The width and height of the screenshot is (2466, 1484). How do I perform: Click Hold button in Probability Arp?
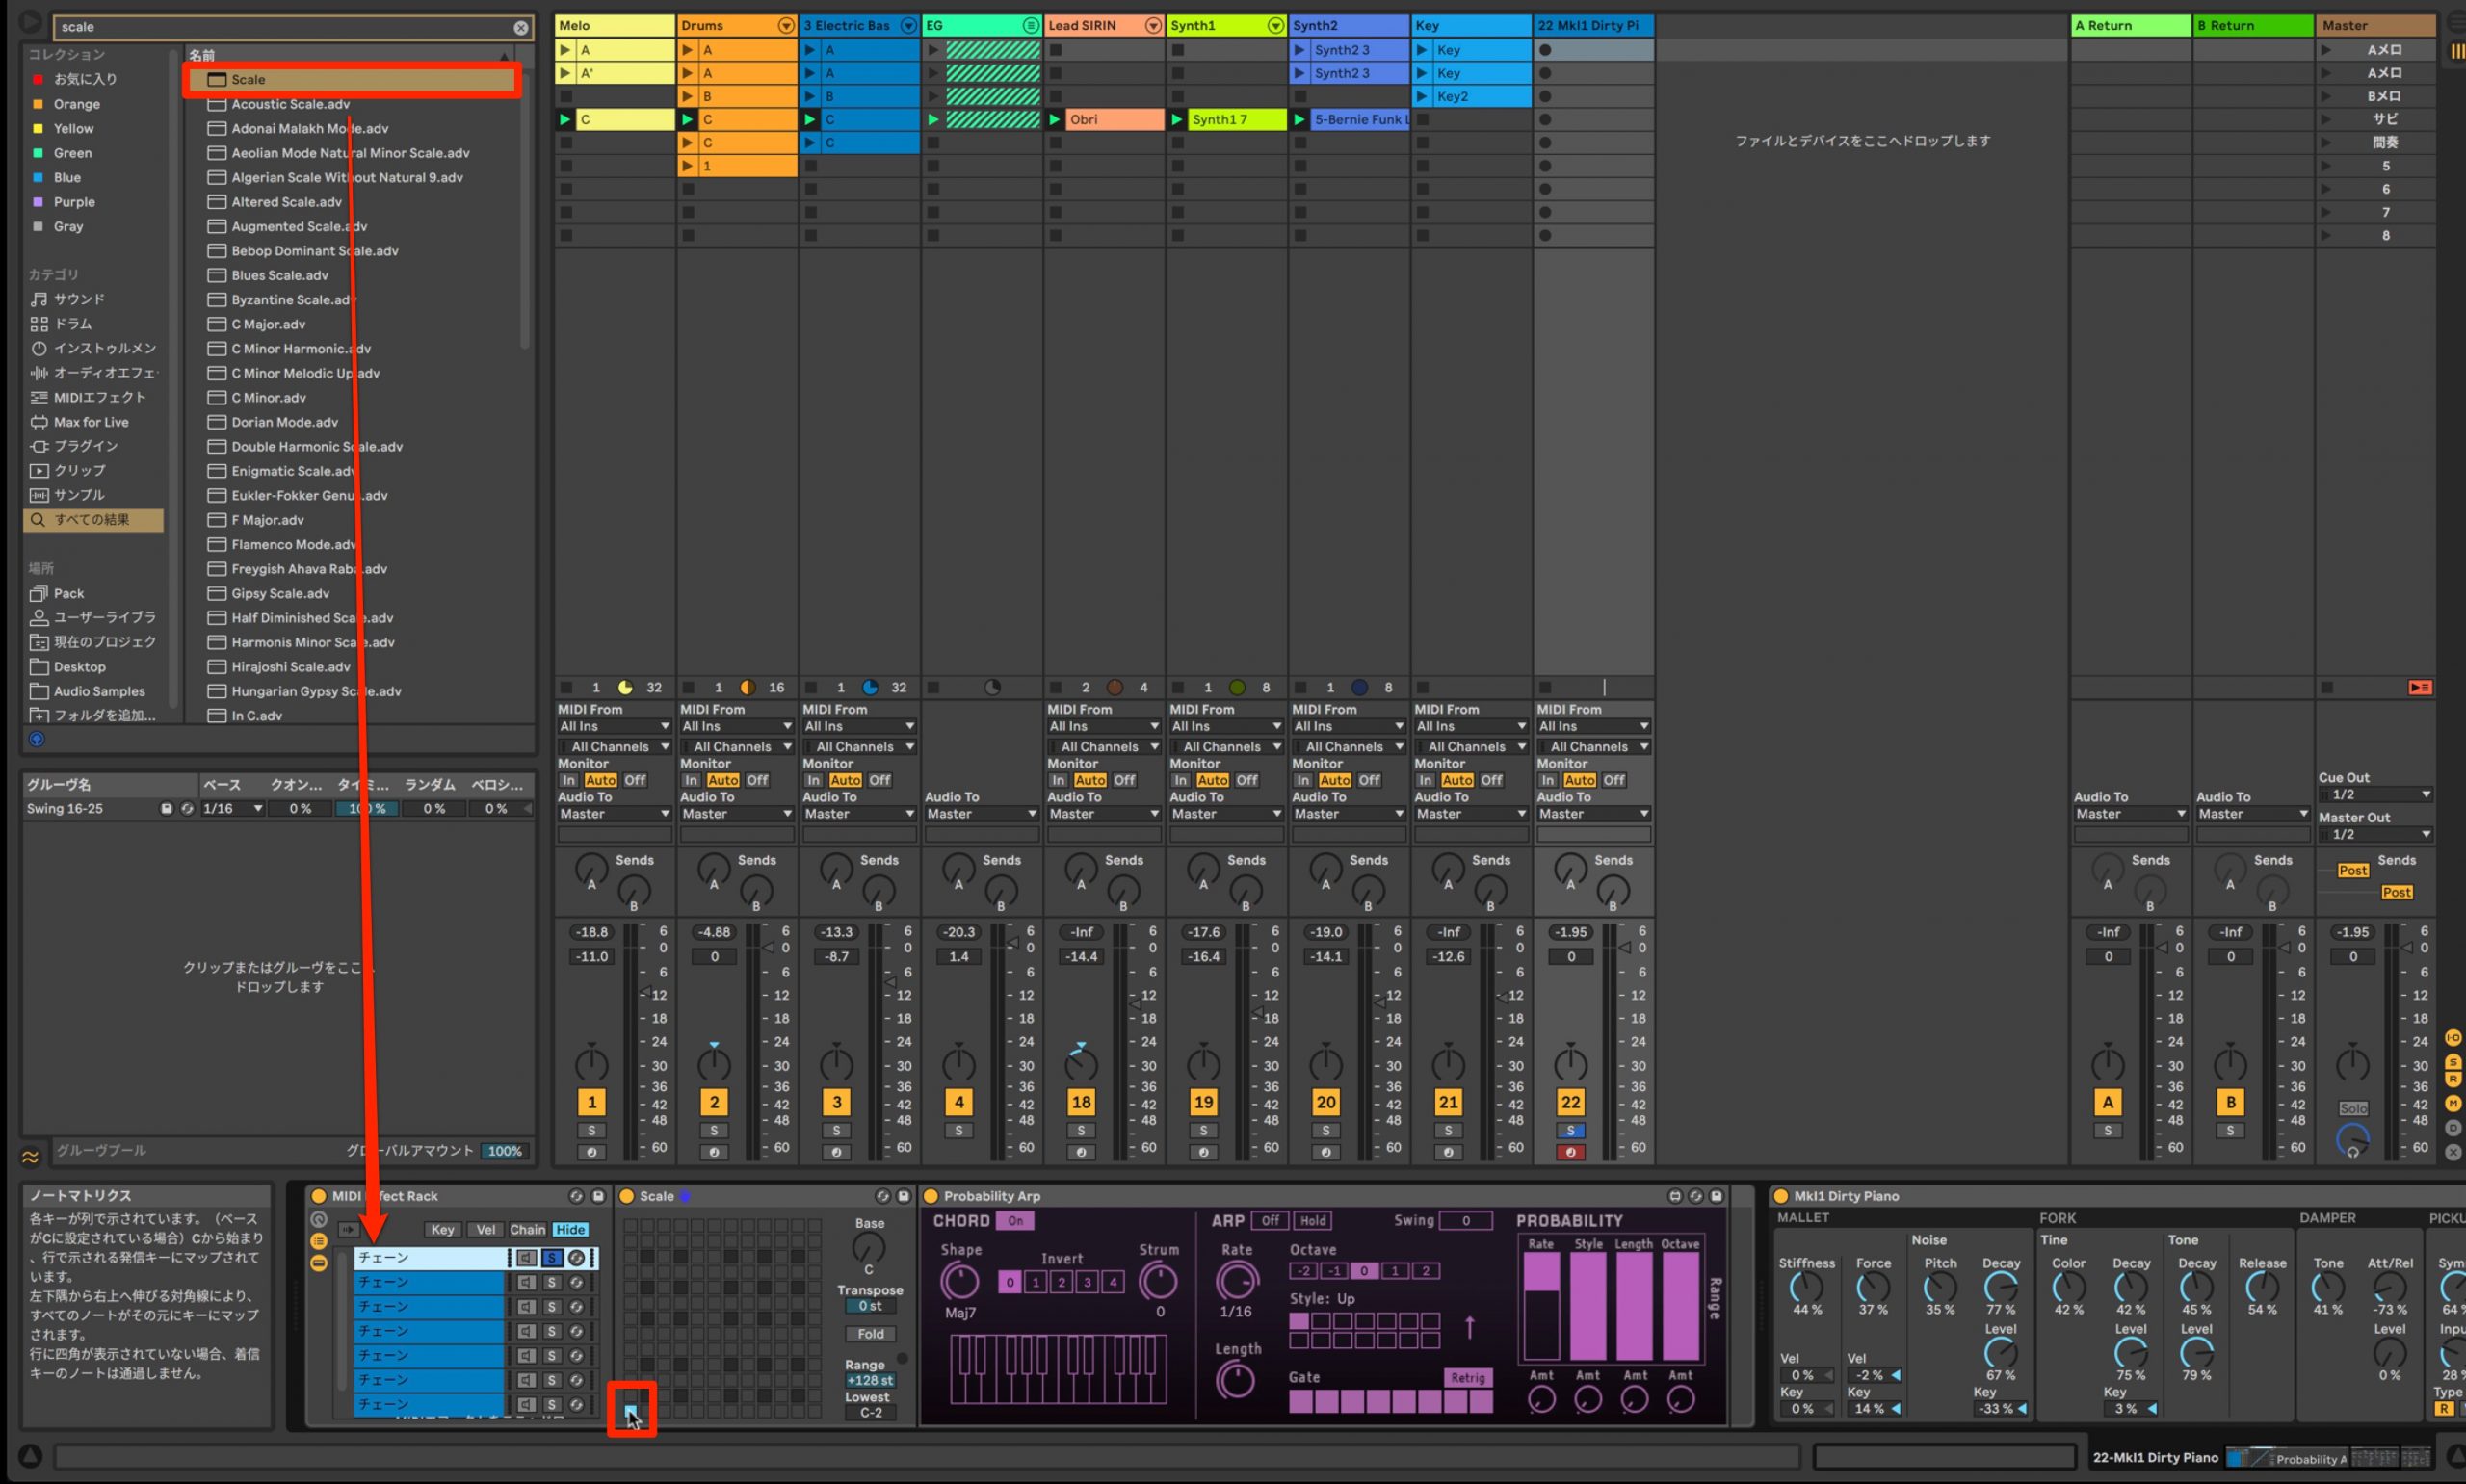pyautogui.click(x=1312, y=1221)
